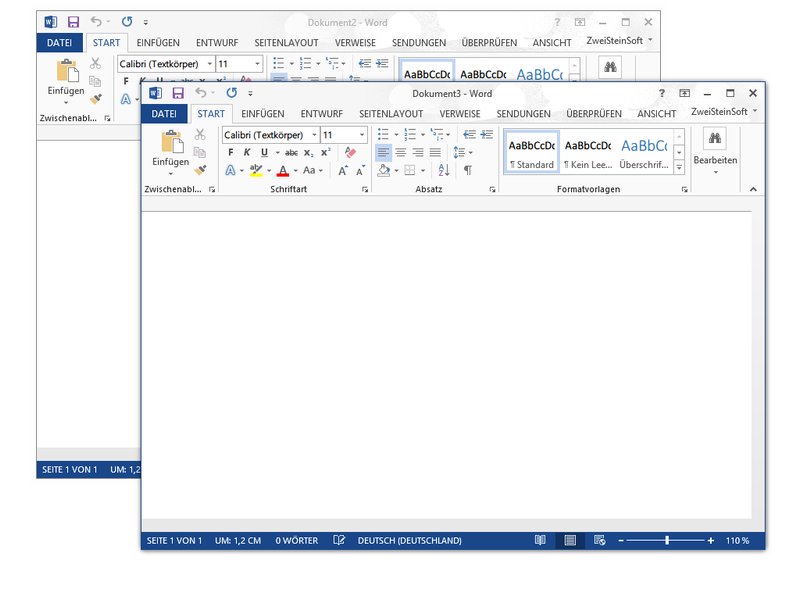Open bullets list dropdown in Dokument3
The image size is (800, 600).
pos(396,135)
